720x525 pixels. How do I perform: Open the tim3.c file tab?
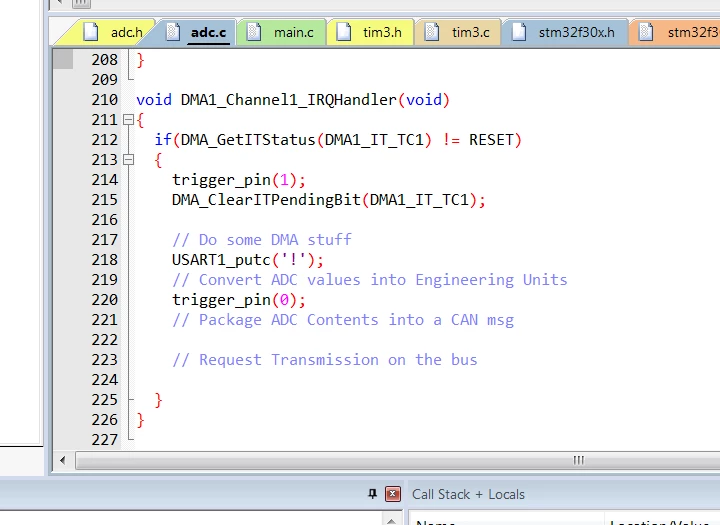(x=457, y=32)
